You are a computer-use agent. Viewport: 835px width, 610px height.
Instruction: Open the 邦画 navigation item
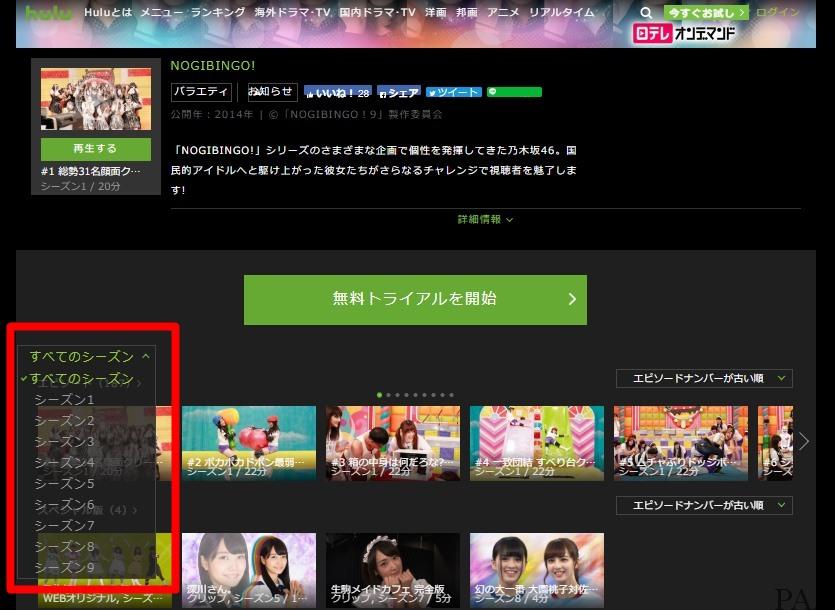click(x=467, y=12)
